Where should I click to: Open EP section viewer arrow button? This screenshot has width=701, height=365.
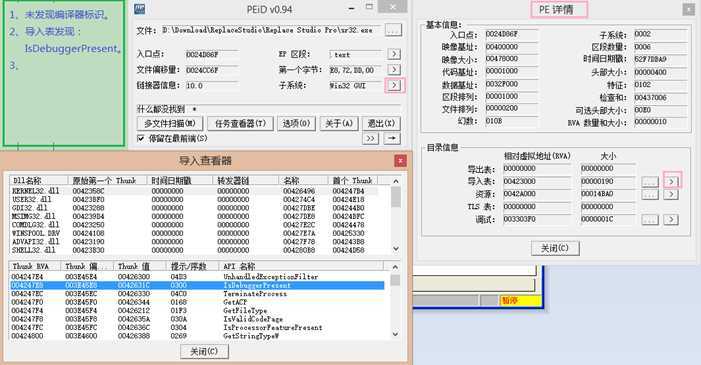(x=393, y=54)
